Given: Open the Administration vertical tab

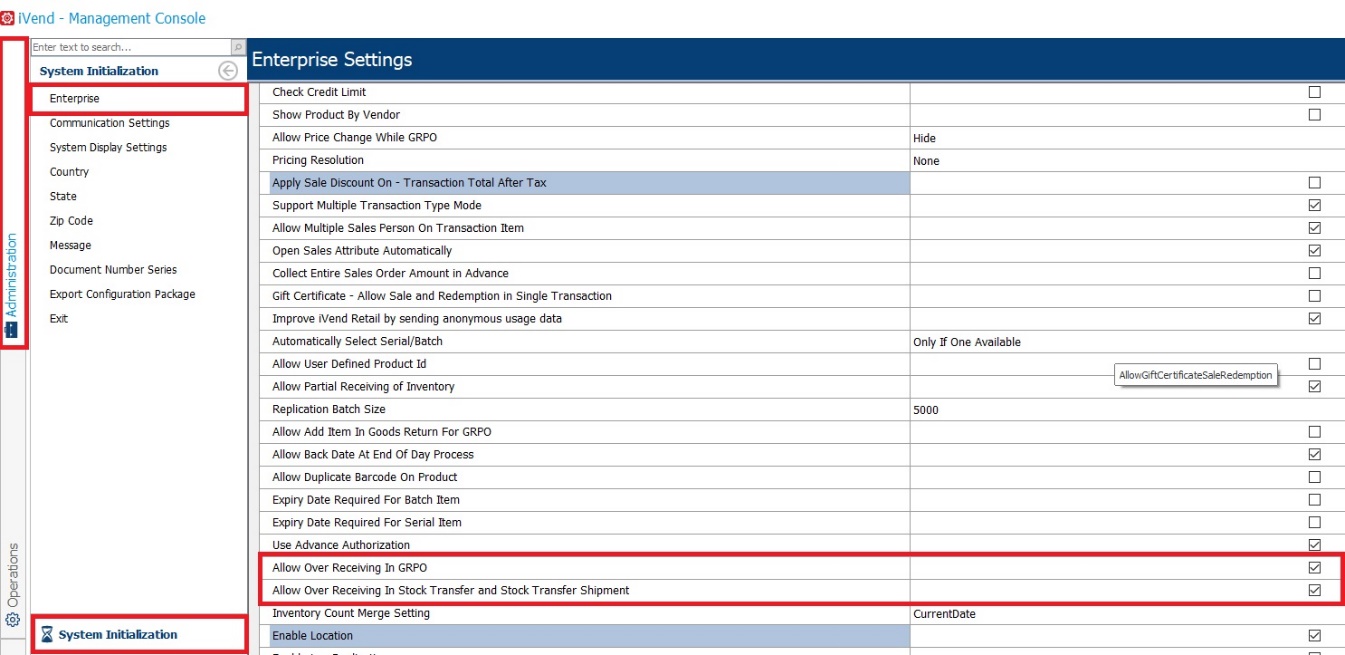Looking at the screenshot, I should pyautogui.click(x=13, y=194).
